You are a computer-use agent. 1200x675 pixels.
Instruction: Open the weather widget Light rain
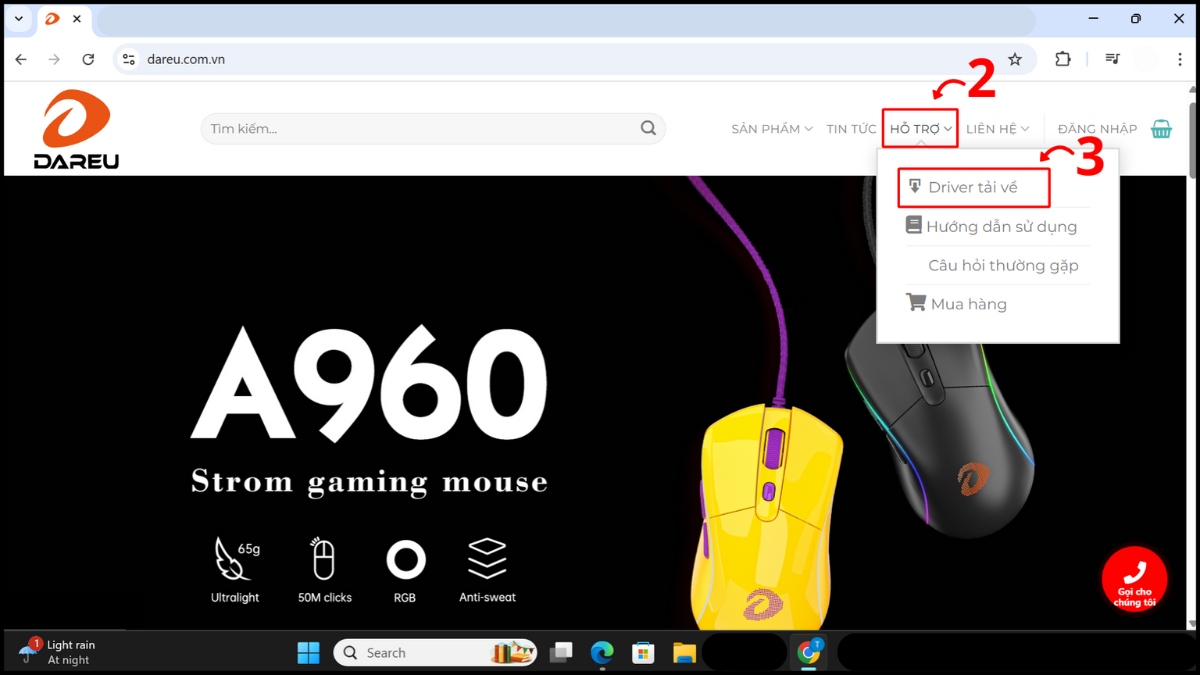click(x=58, y=652)
